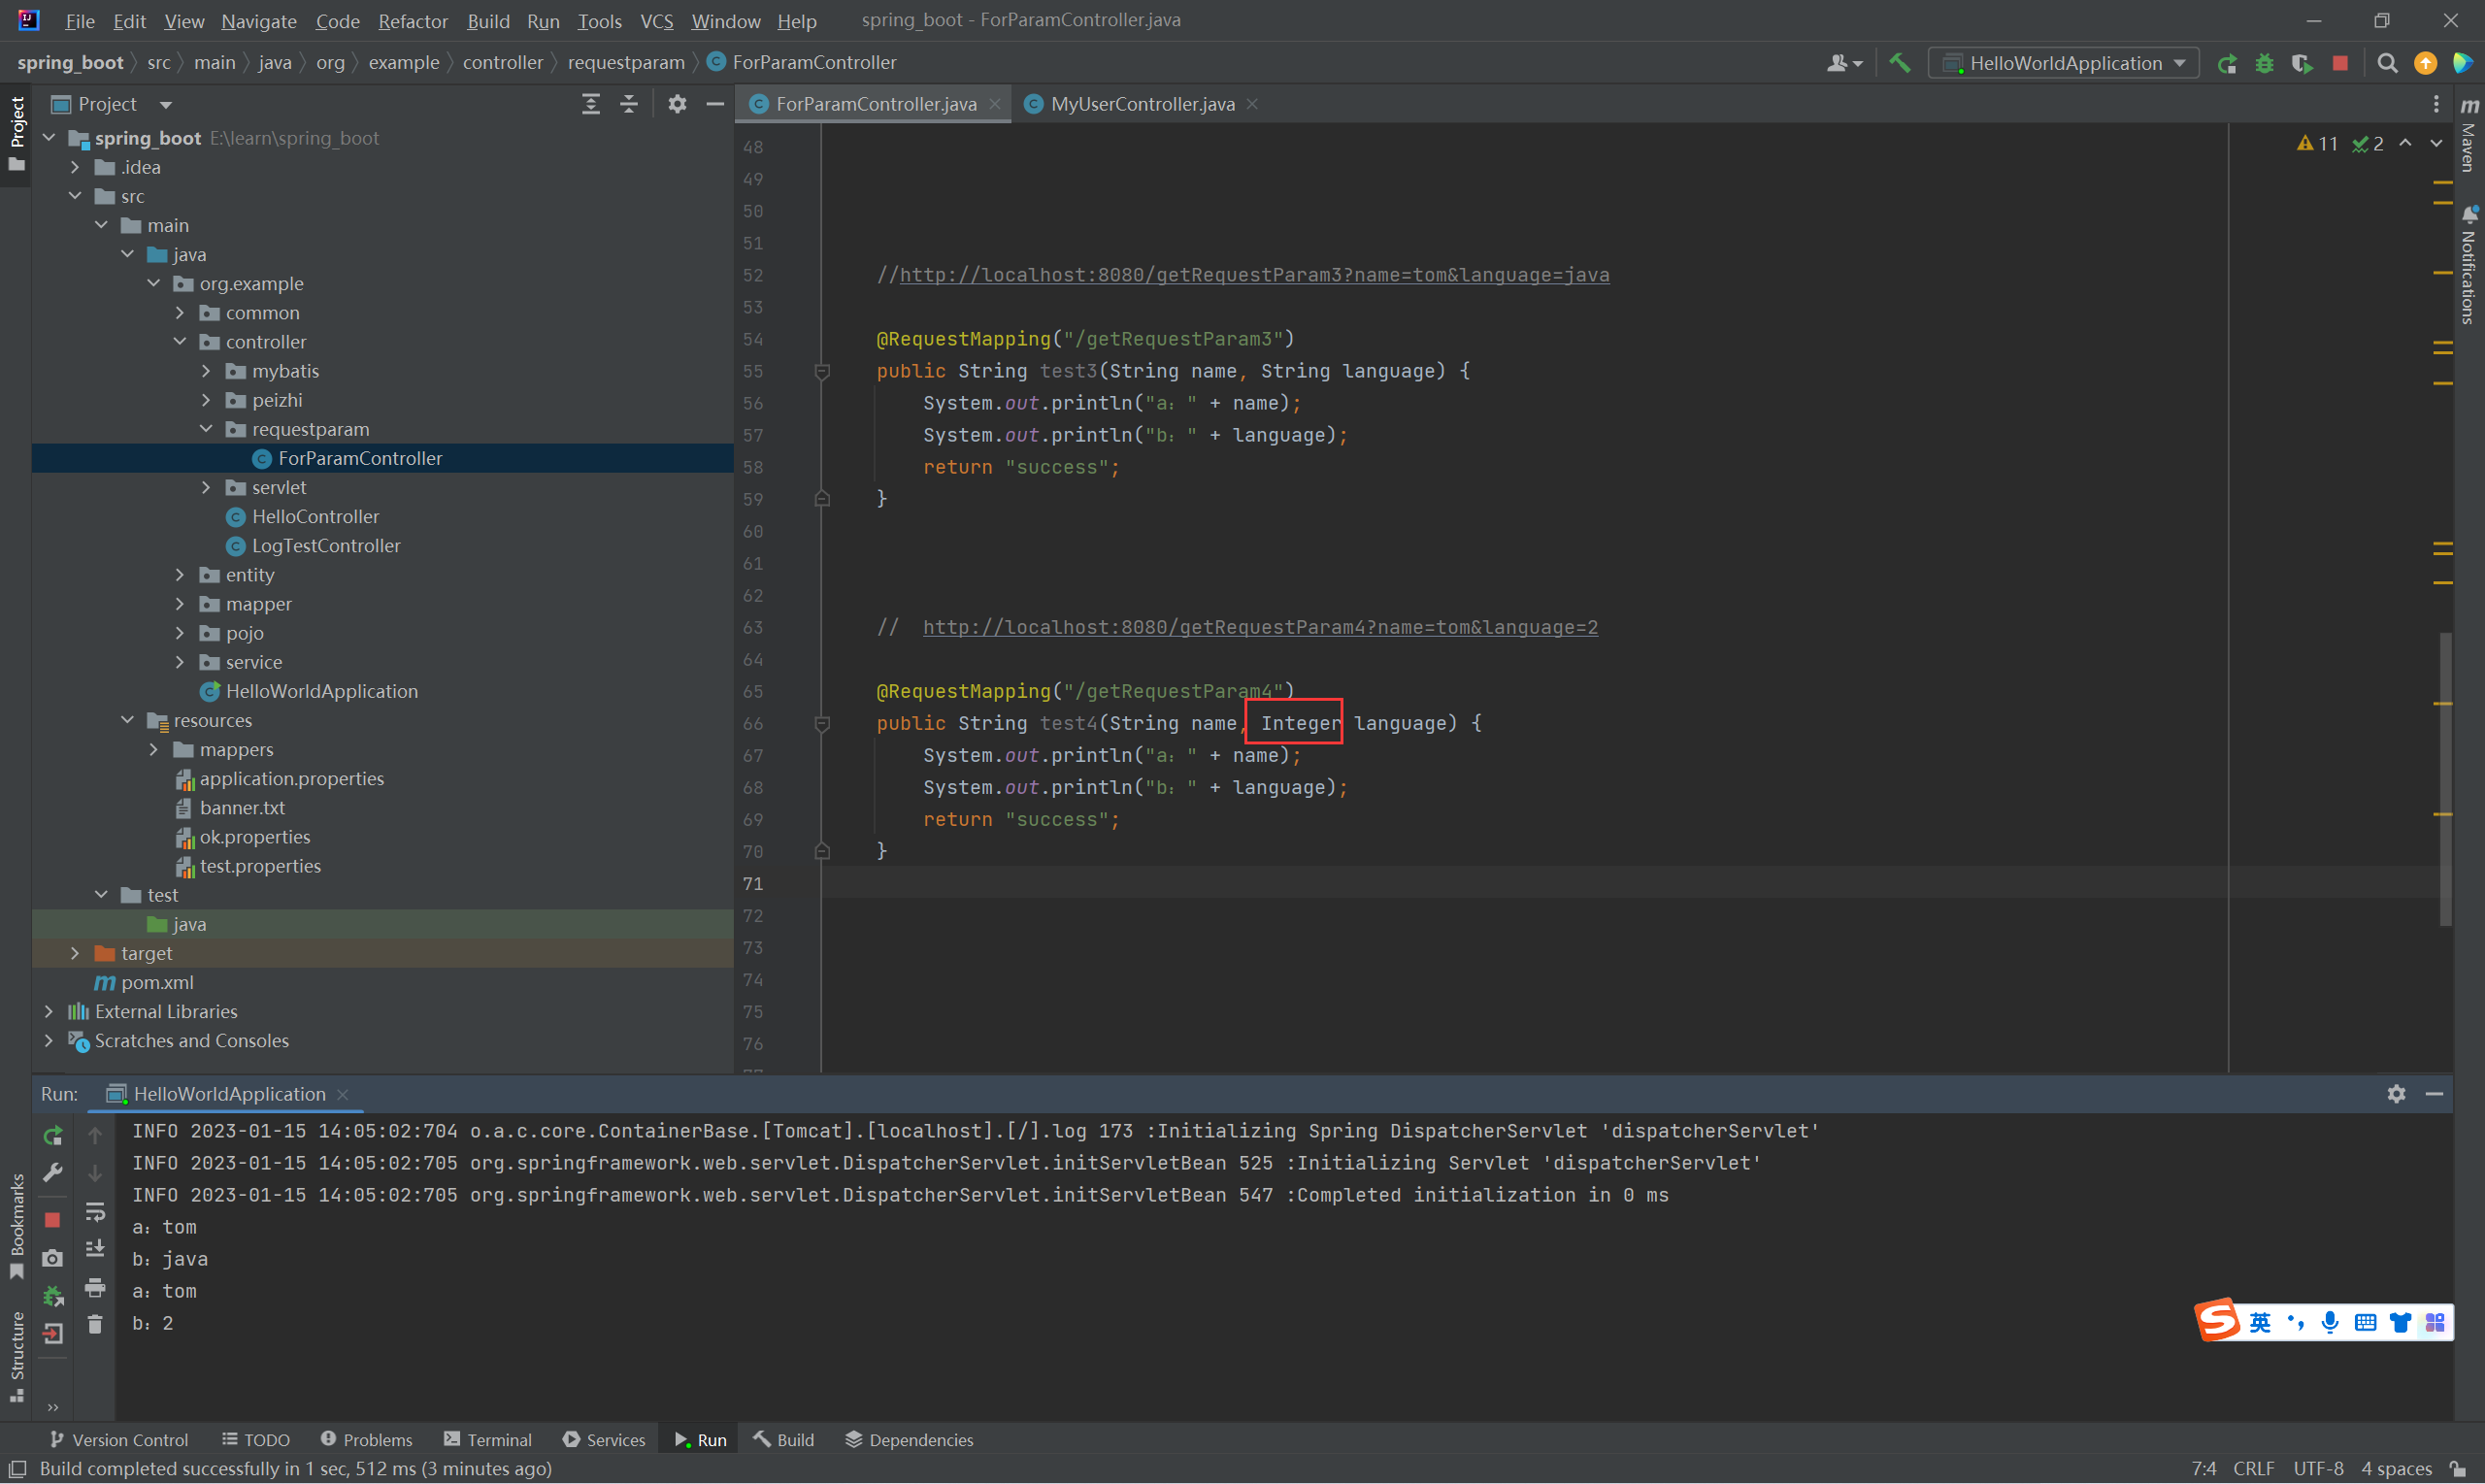
Task: Expand the target folder in project tree
Action: tap(75, 953)
